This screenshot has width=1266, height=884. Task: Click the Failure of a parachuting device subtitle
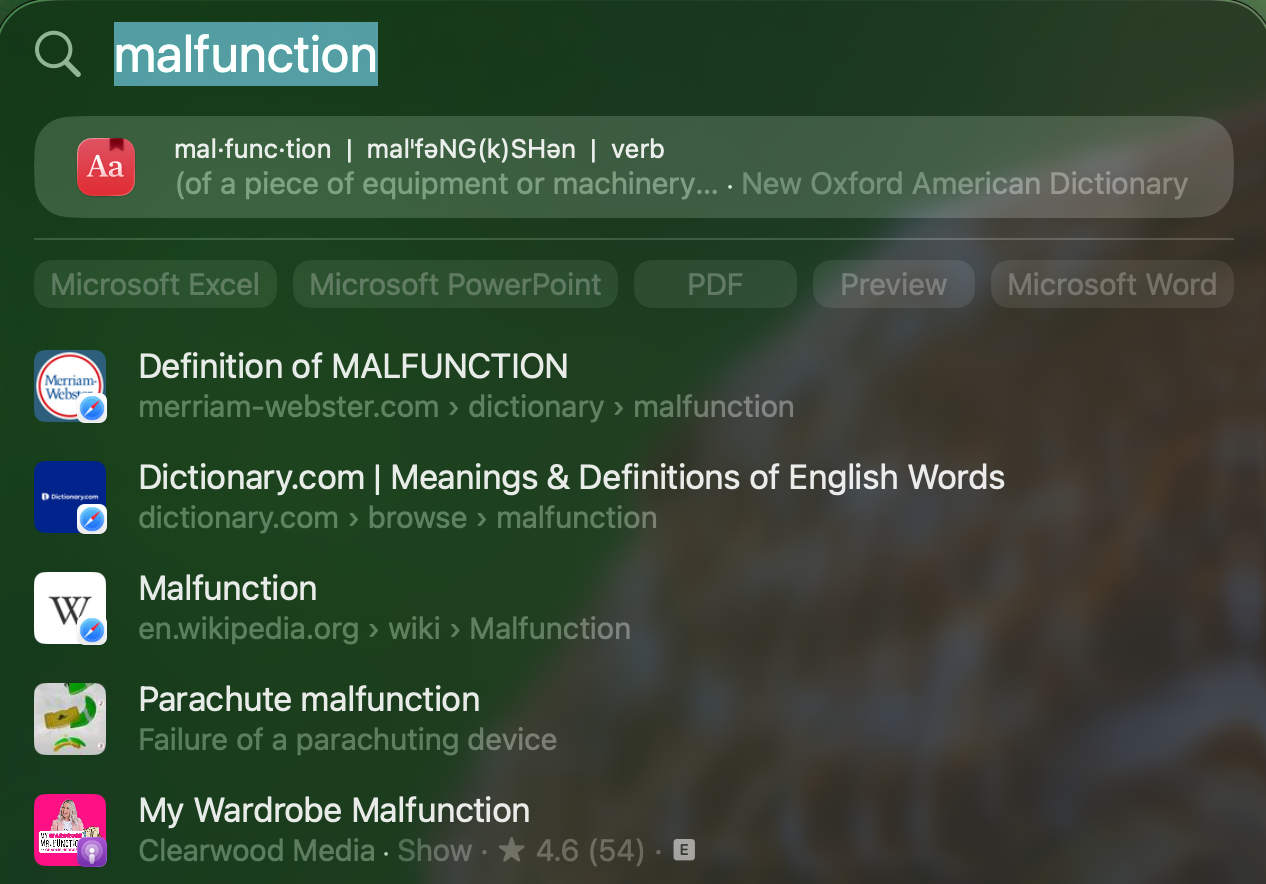348,740
